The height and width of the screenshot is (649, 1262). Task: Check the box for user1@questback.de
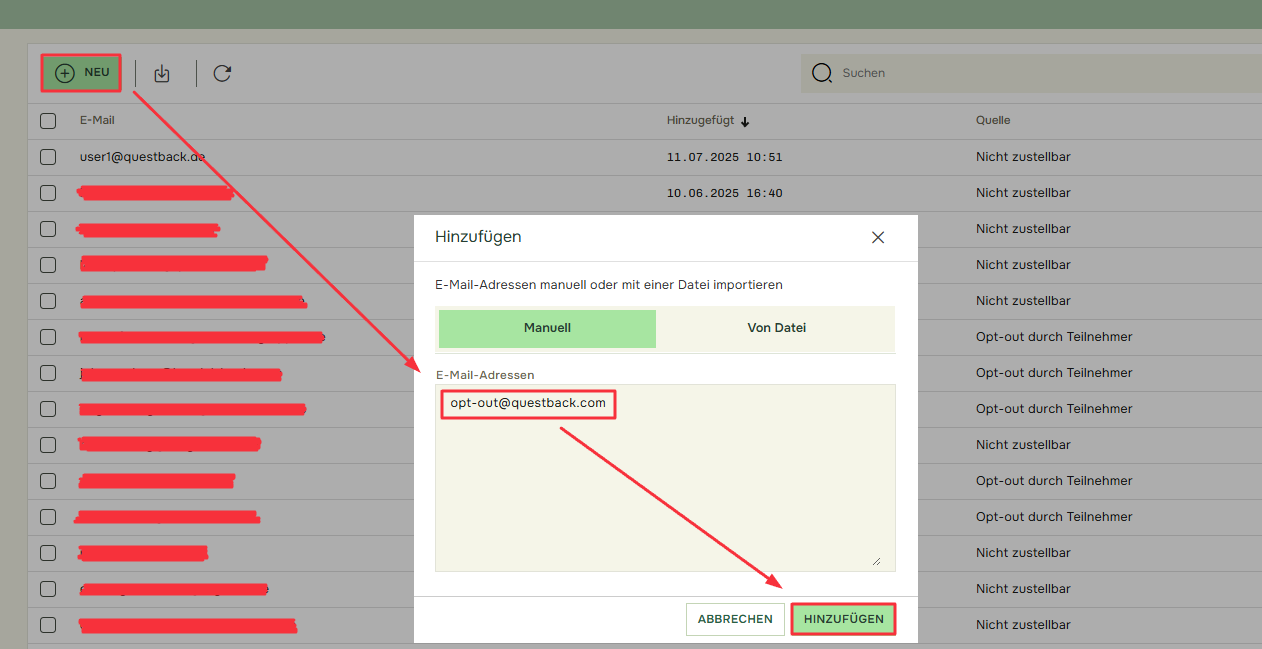pos(48,157)
